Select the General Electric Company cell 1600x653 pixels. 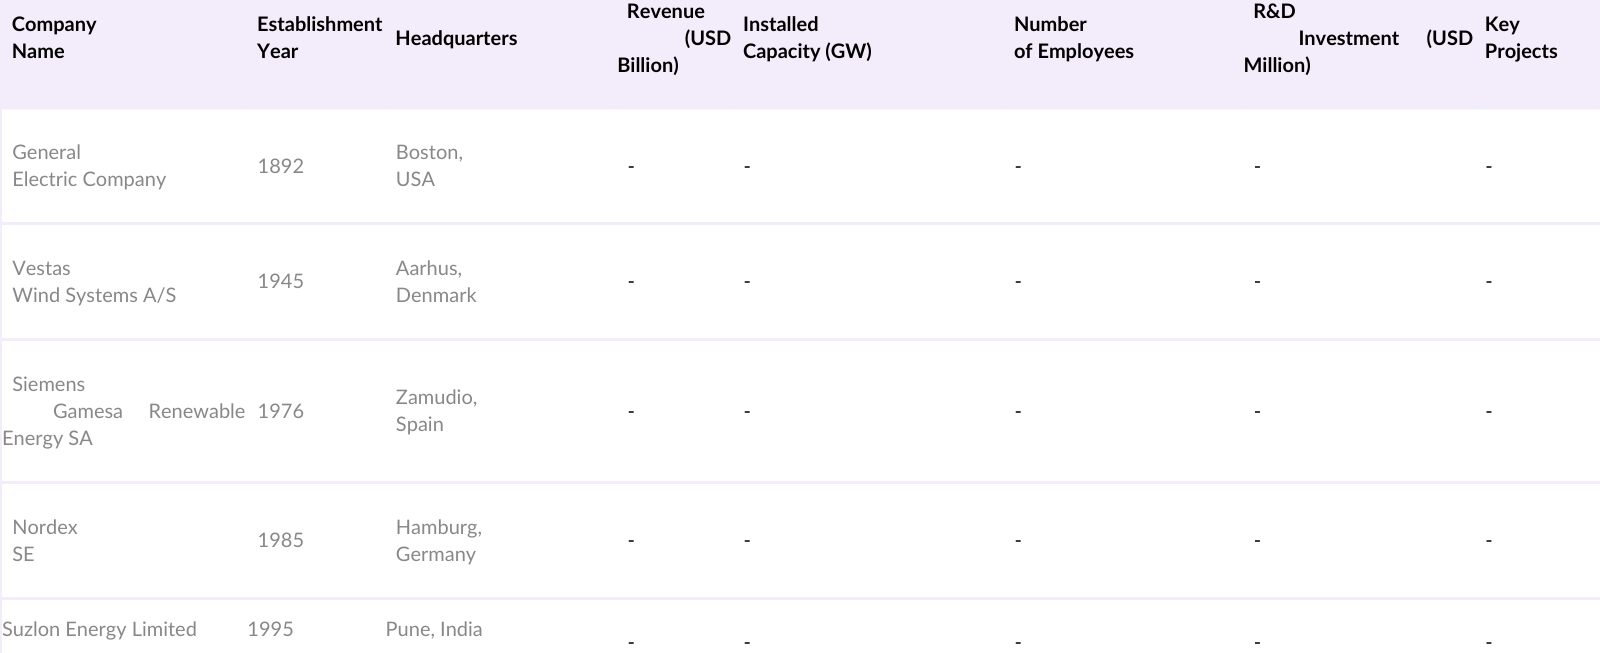[x=89, y=166]
